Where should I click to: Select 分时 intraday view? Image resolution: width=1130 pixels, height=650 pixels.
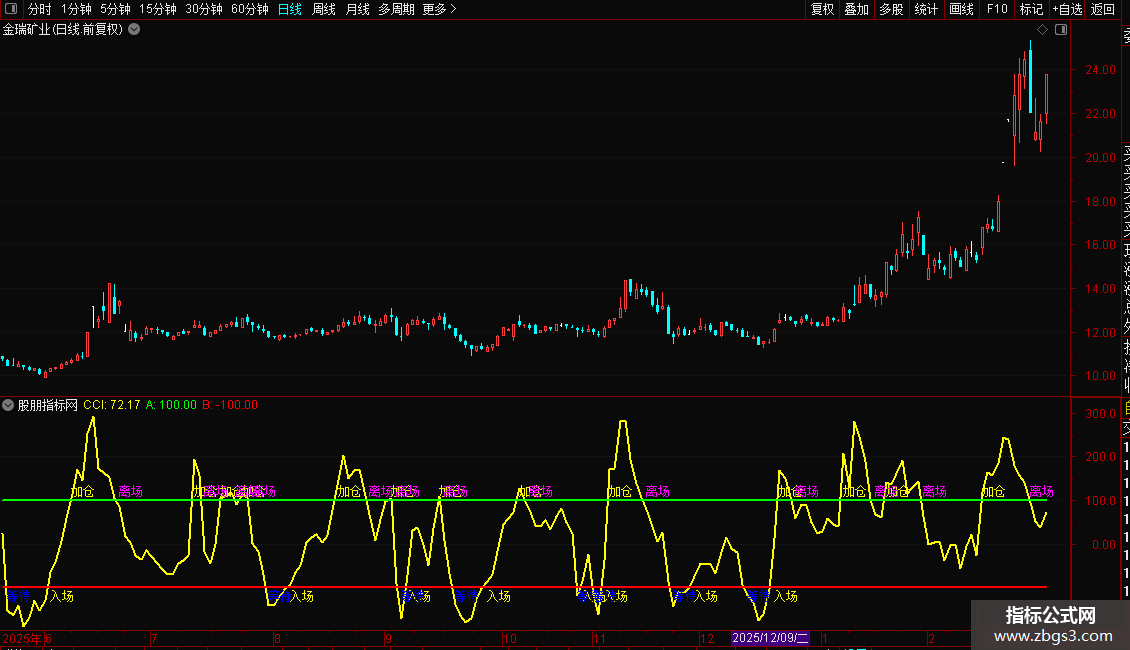[39, 9]
